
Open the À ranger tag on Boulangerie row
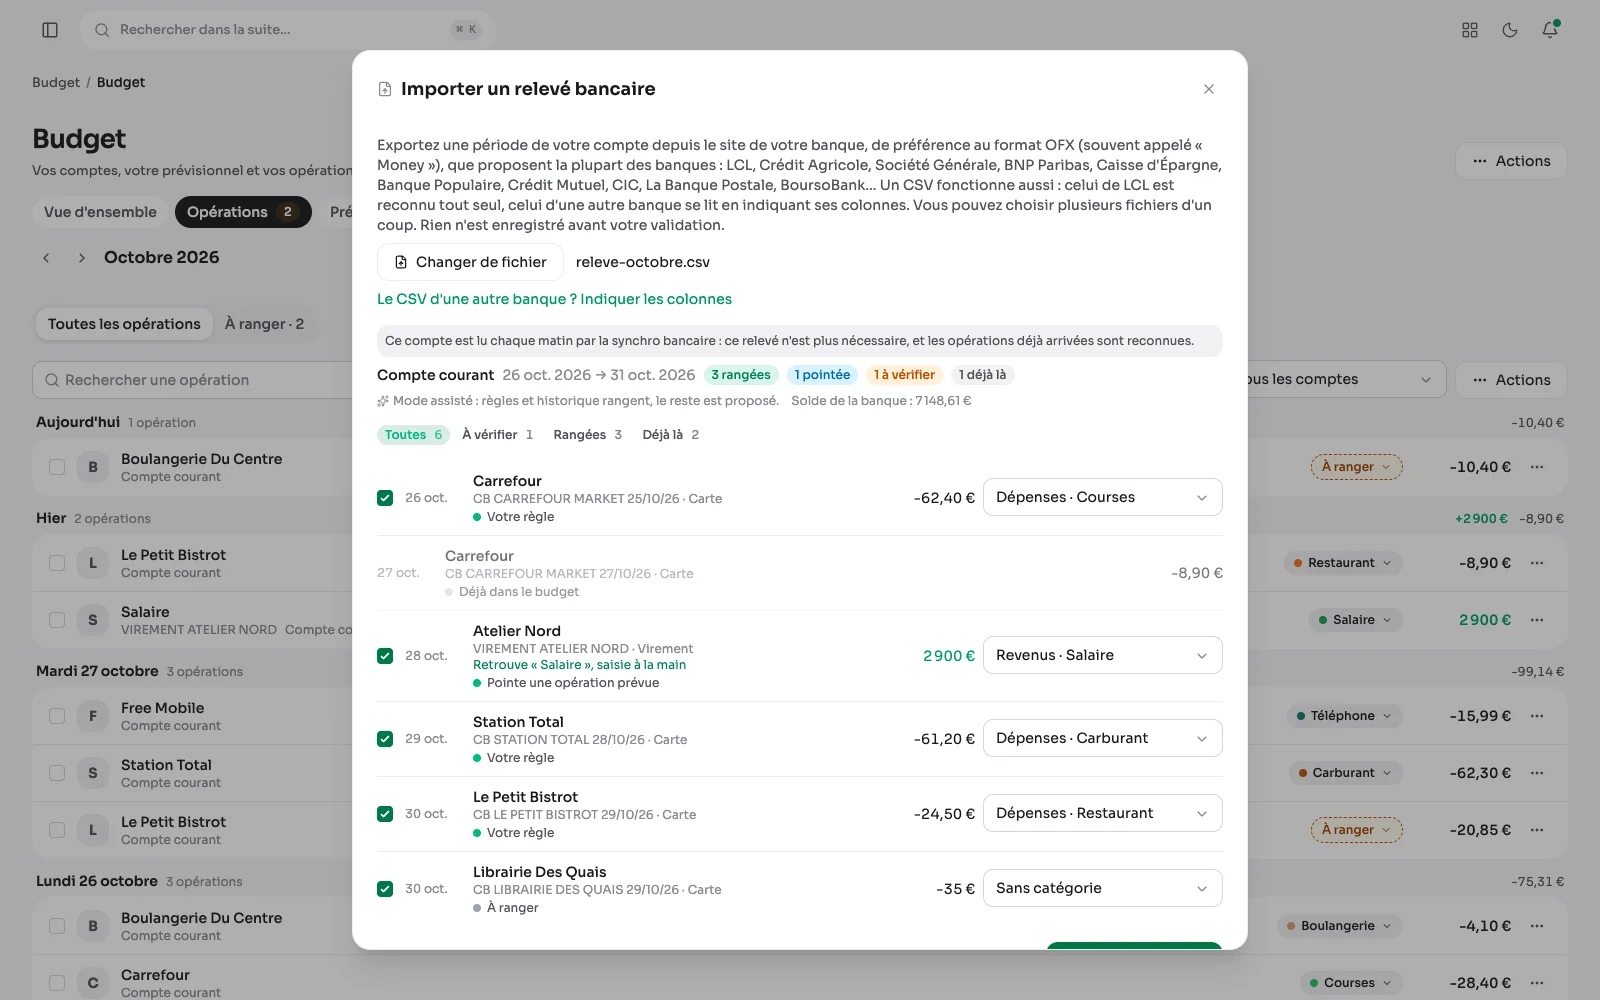pyautogui.click(x=1356, y=467)
